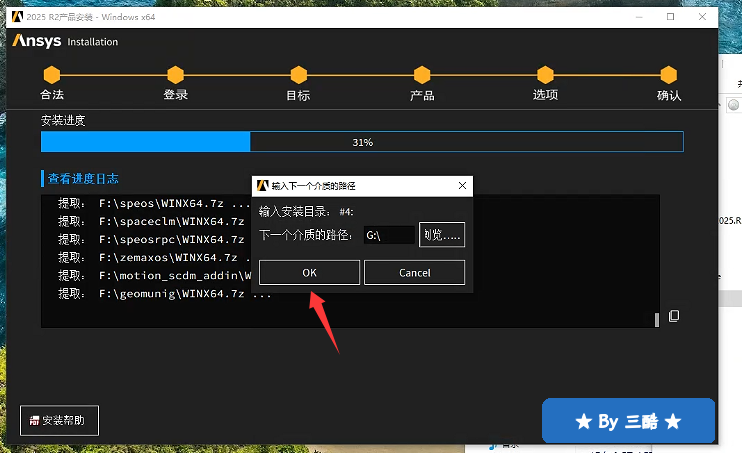Confirm the next media path with OK
The image size is (742, 453).
point(309,273)
